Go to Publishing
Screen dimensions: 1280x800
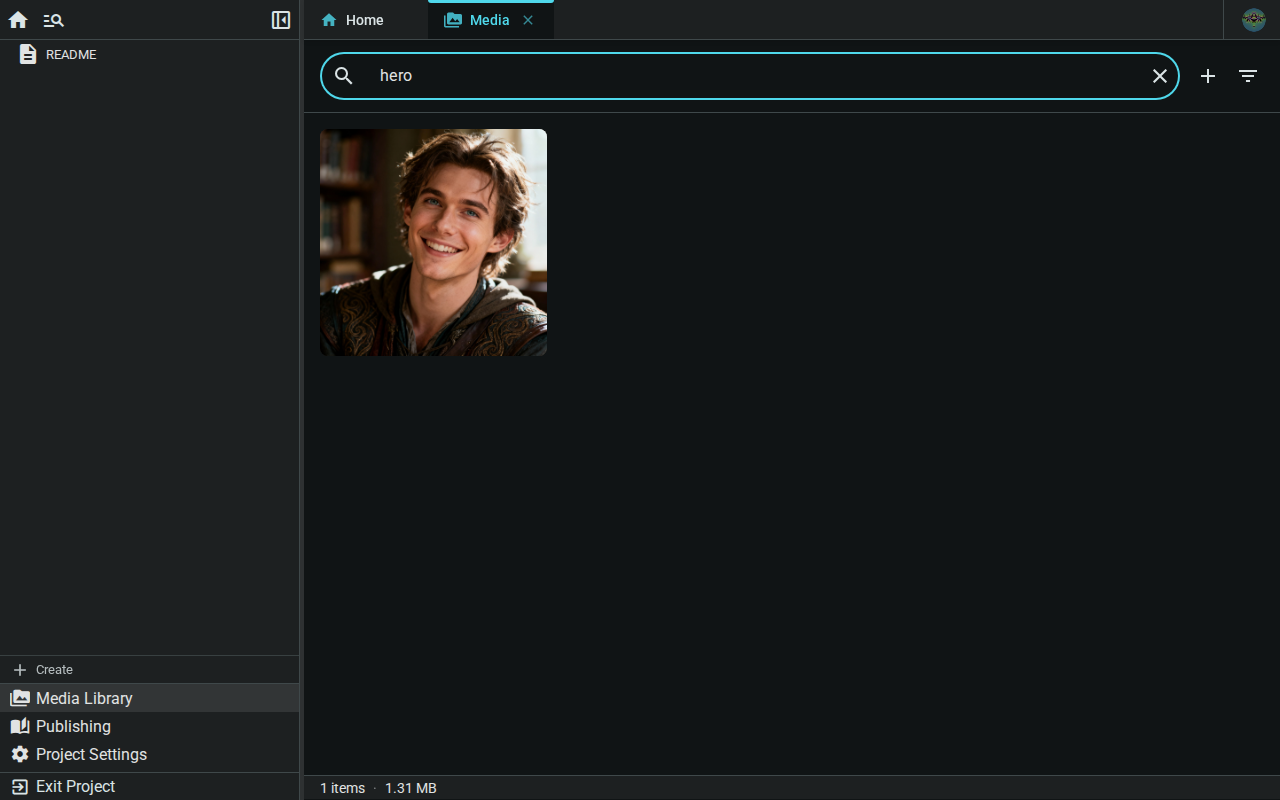[x=150, y=726]
